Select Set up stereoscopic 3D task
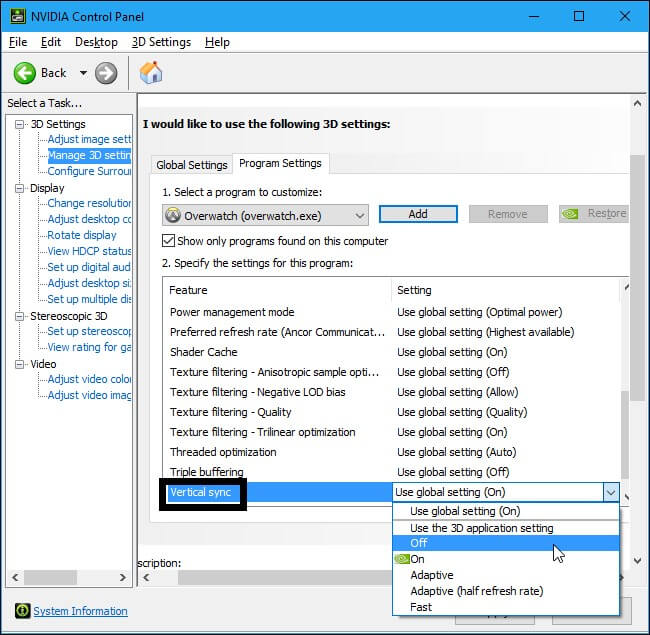Image resolution: width=650 pixels, height=635 pixels. (x=89, y=331)
